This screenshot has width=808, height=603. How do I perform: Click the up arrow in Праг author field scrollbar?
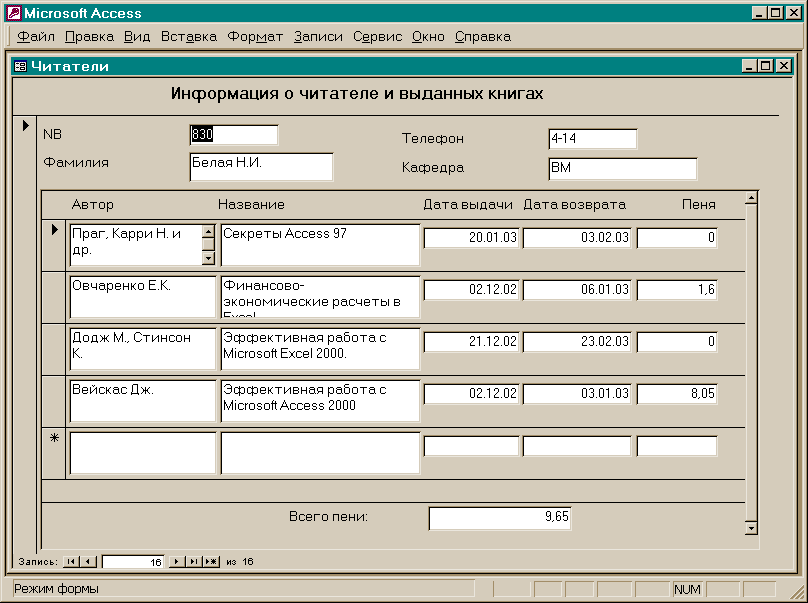(x=208, y=231)
